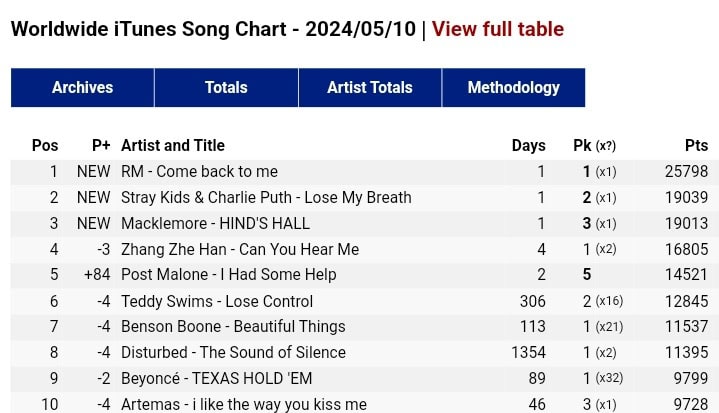Select Teddy Swims - Lose Control entry
This screenshot has height=413, width=719.
(217, 302)
